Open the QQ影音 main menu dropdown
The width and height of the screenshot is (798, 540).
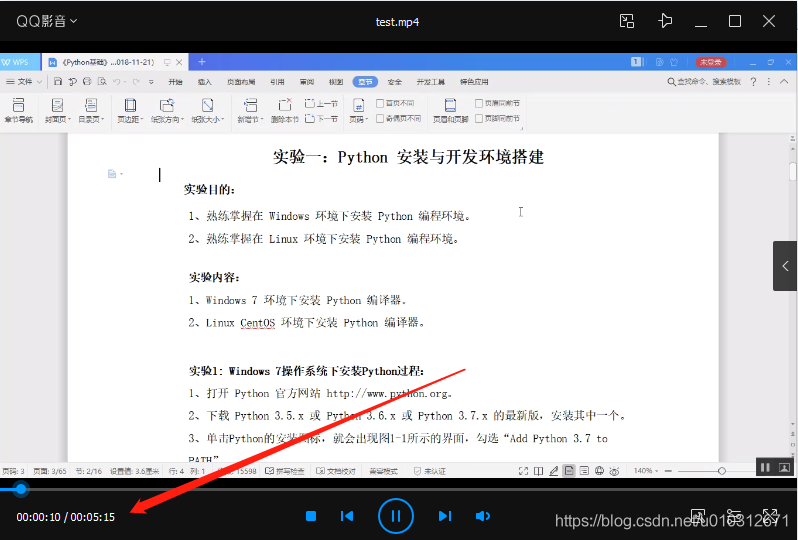(47, 21)
